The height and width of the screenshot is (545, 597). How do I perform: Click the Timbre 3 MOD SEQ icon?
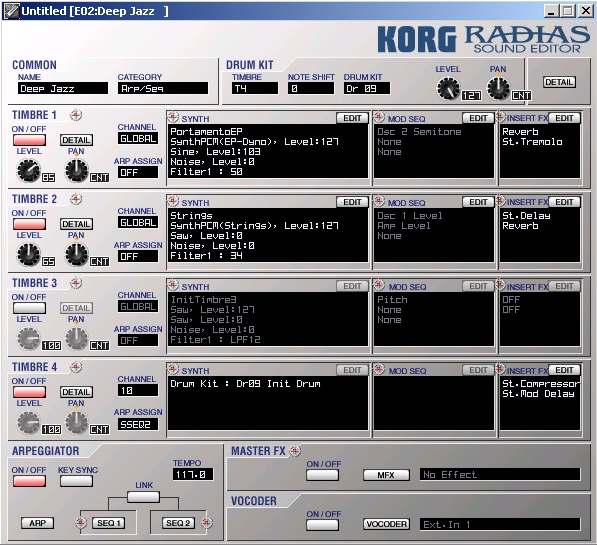pyautogui.click(x=379, y=285)
